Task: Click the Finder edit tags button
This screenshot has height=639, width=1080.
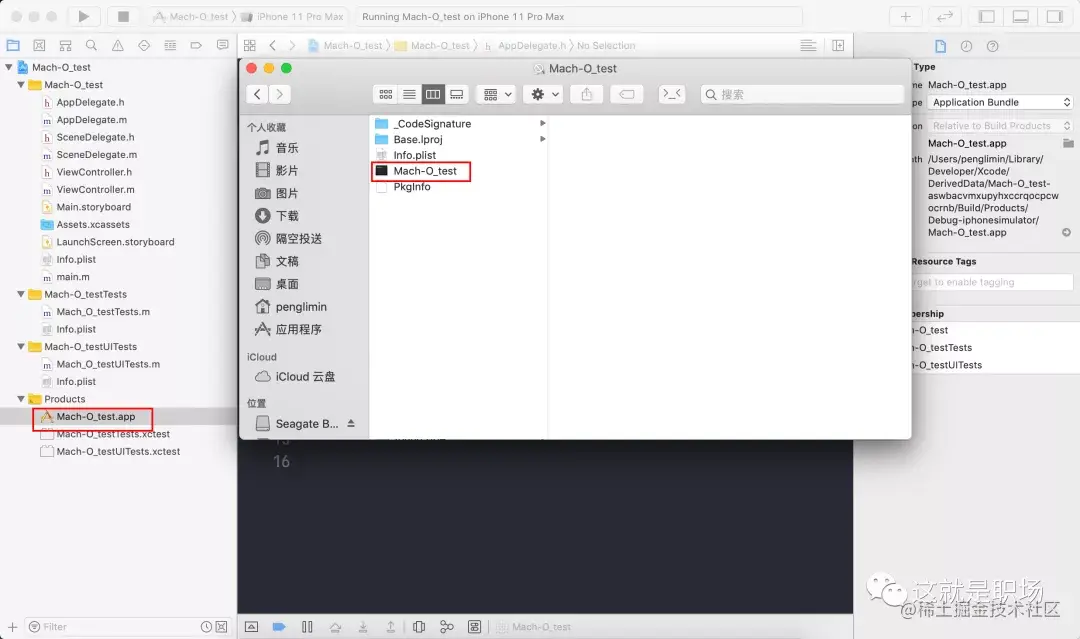Action: [x=627, y=94]
